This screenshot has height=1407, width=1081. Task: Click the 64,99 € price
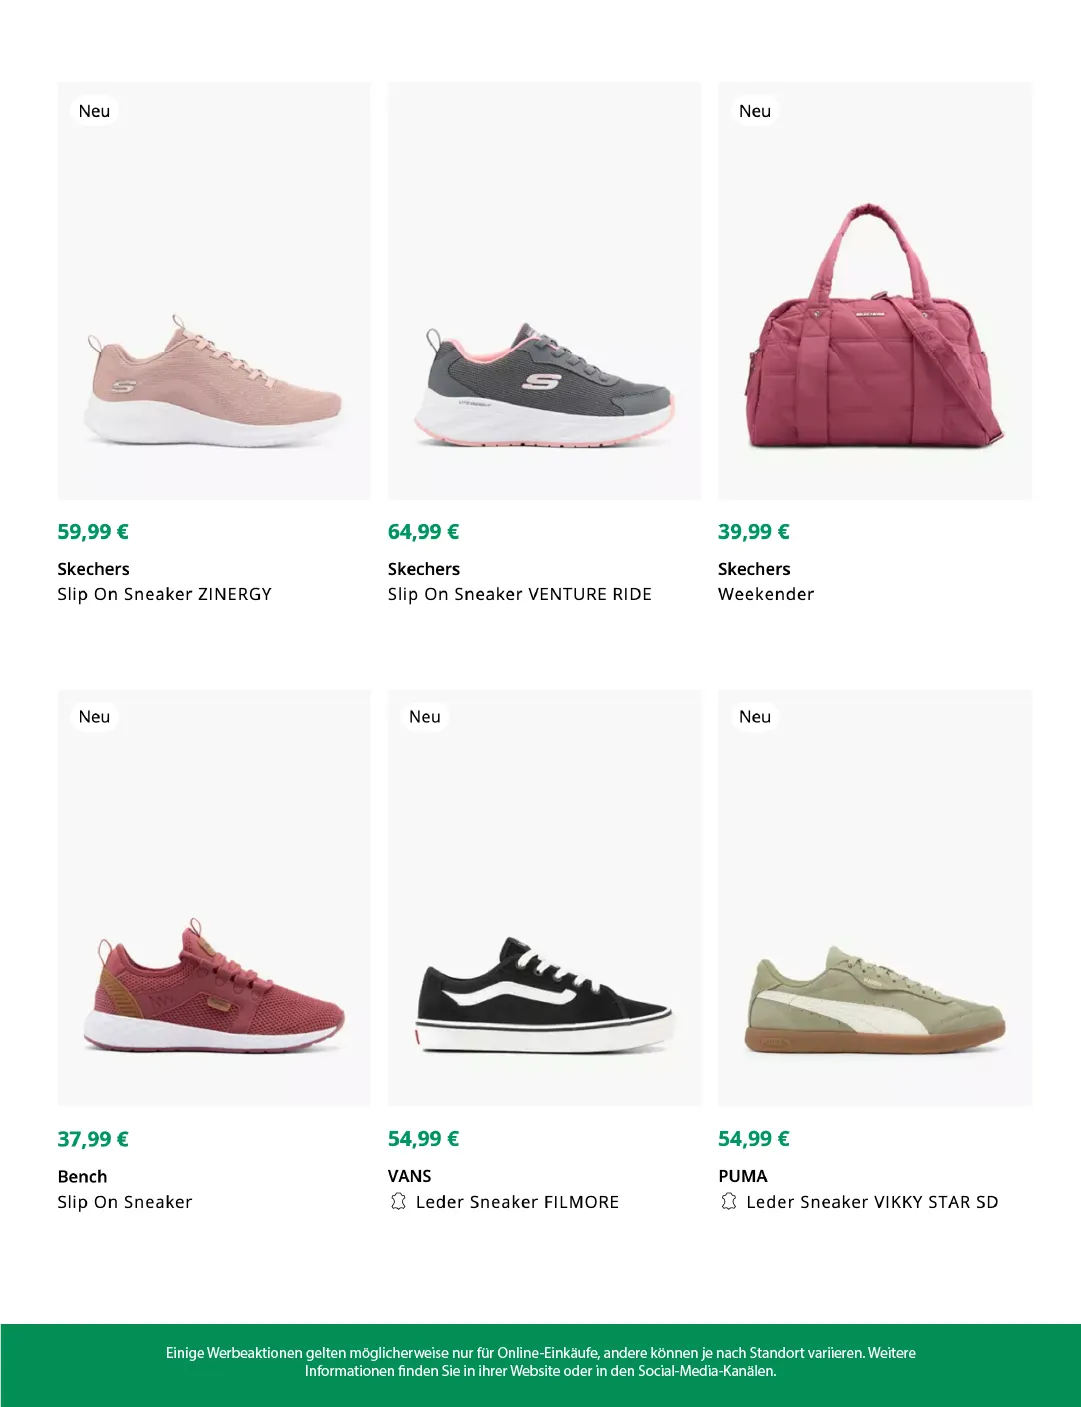(x=423, y=532)
